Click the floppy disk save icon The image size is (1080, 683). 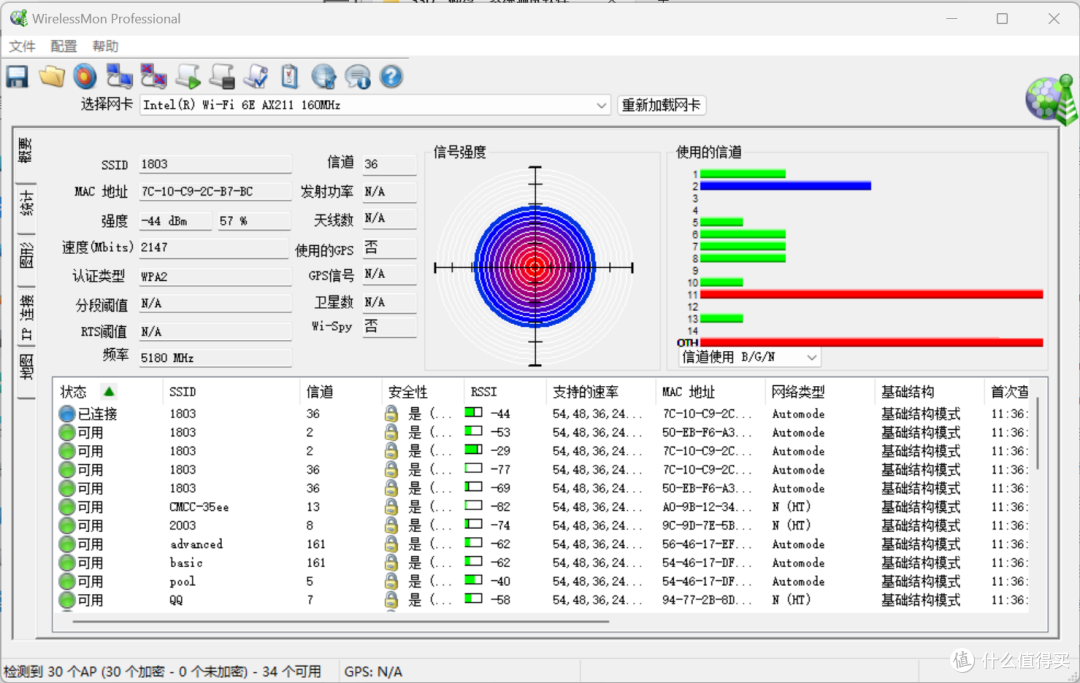[x=17, y=76]
